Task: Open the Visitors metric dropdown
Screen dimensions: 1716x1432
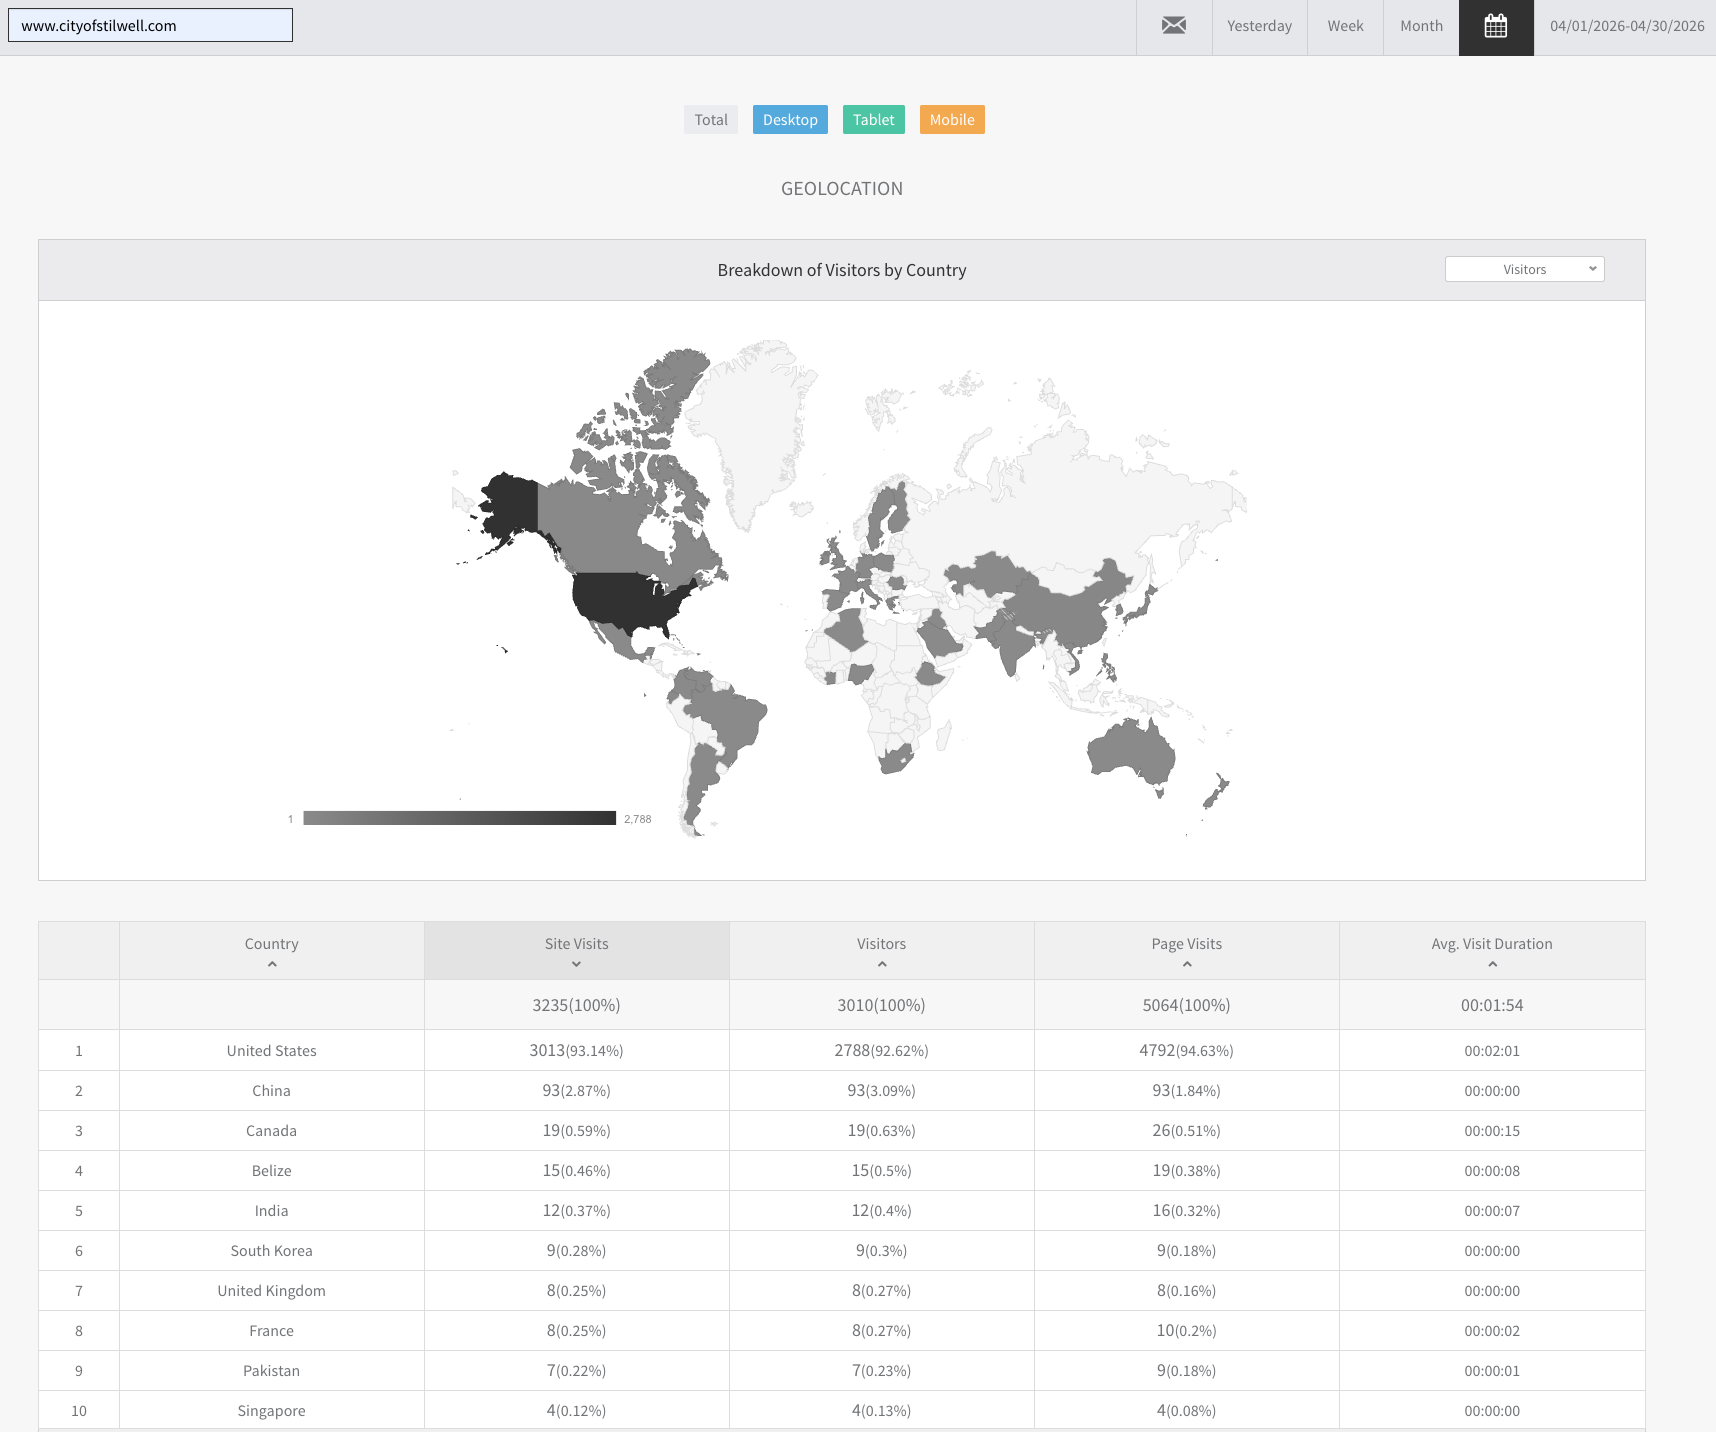Action: pos(1525,269)
